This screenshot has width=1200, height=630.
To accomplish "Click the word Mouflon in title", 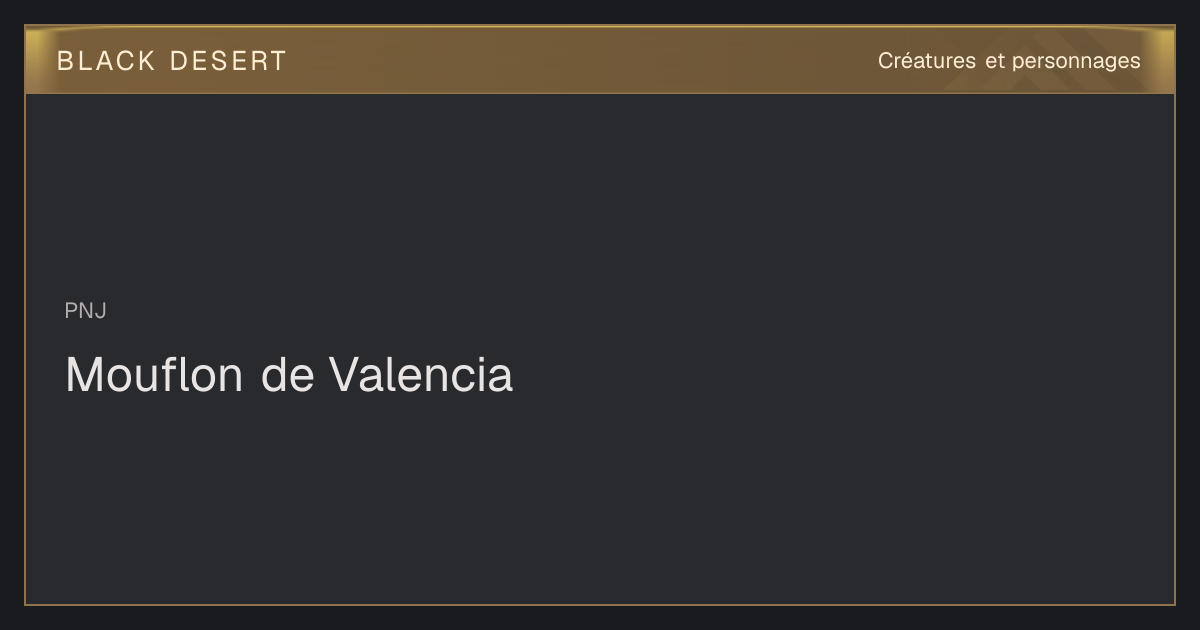I will pos(154,375).
